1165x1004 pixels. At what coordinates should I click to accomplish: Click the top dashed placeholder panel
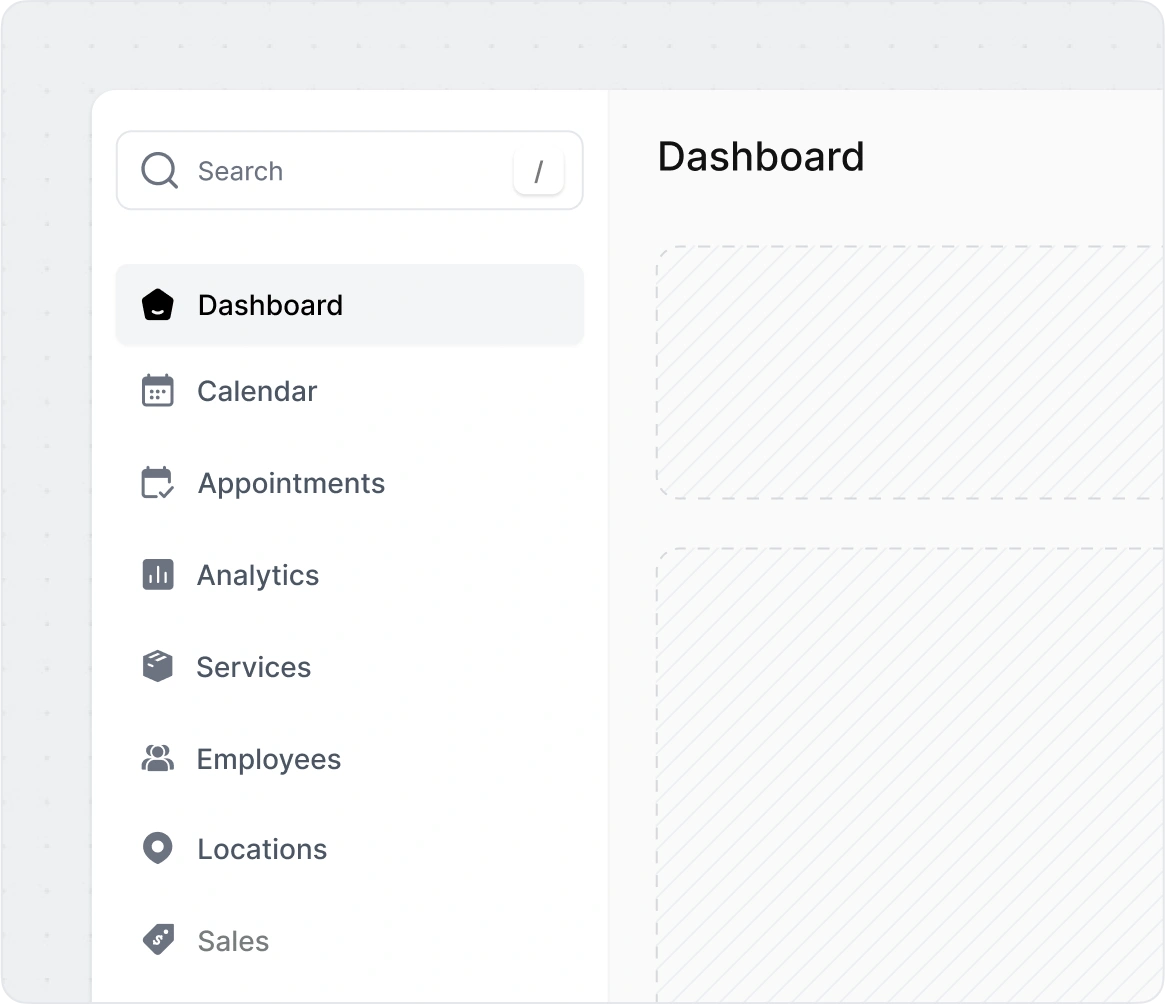(910, 372)
